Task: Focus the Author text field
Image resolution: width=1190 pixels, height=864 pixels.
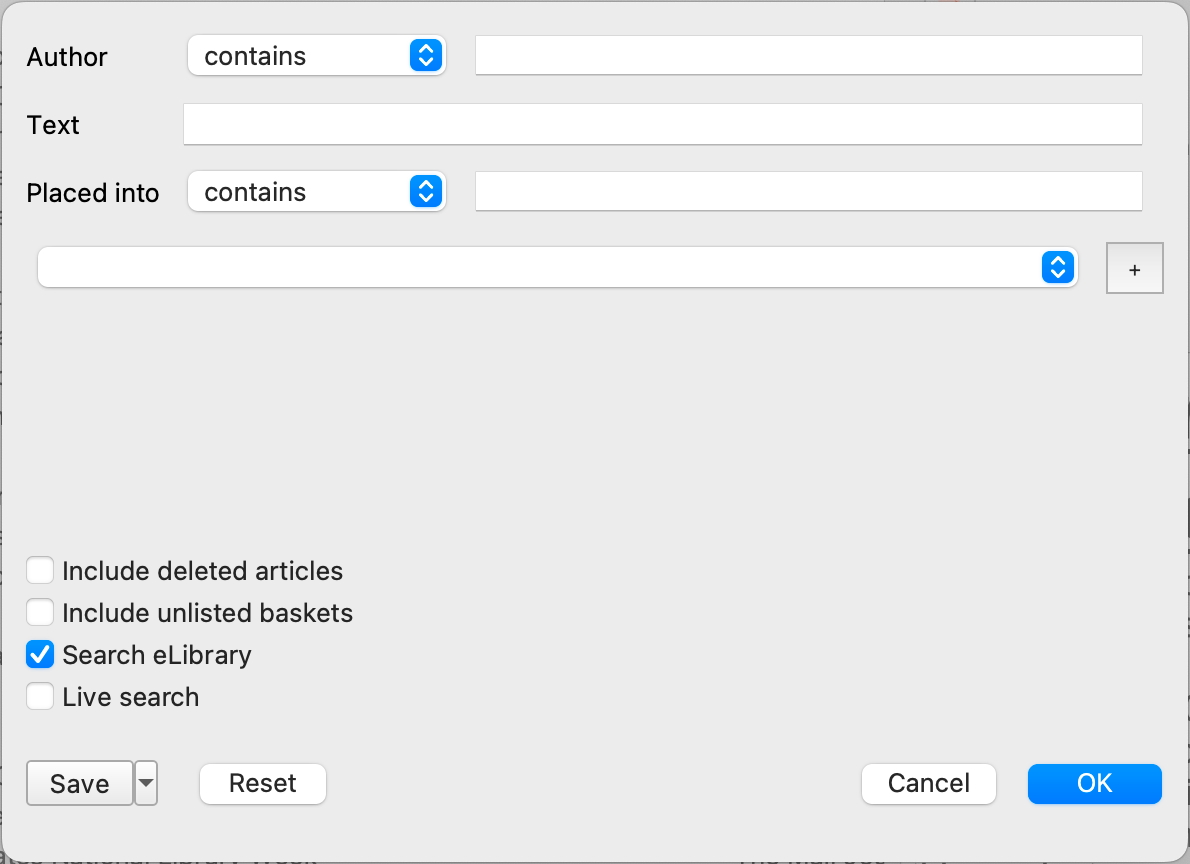Action: pos(808,56)
